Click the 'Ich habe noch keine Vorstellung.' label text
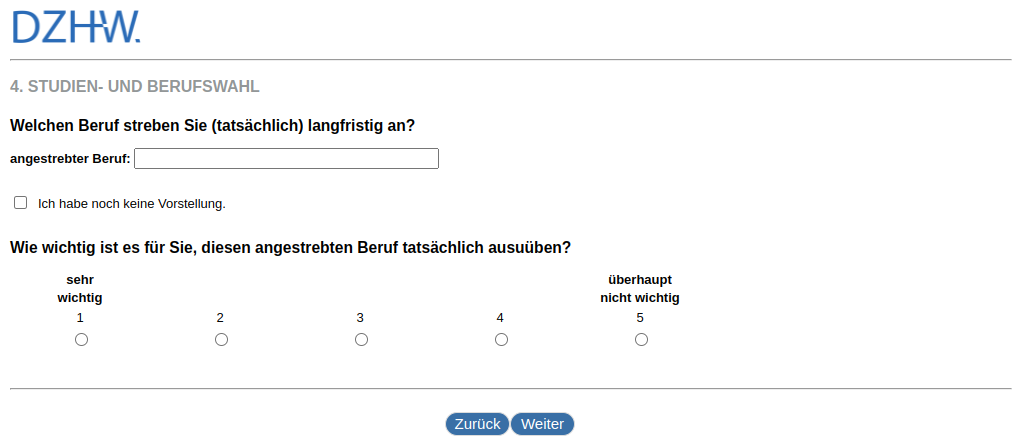Viewport: 1021px width, 445px height. pyautogui.click(x=132, y=204)
